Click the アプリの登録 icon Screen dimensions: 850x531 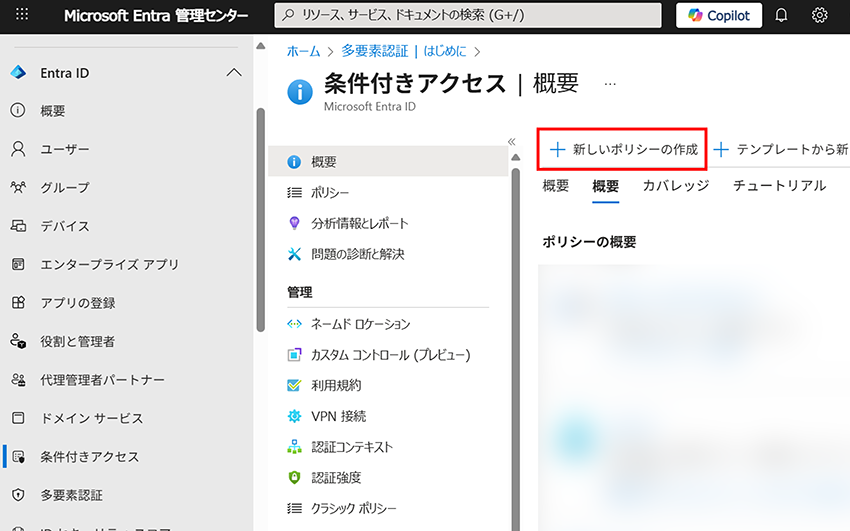tap(18, 302)
